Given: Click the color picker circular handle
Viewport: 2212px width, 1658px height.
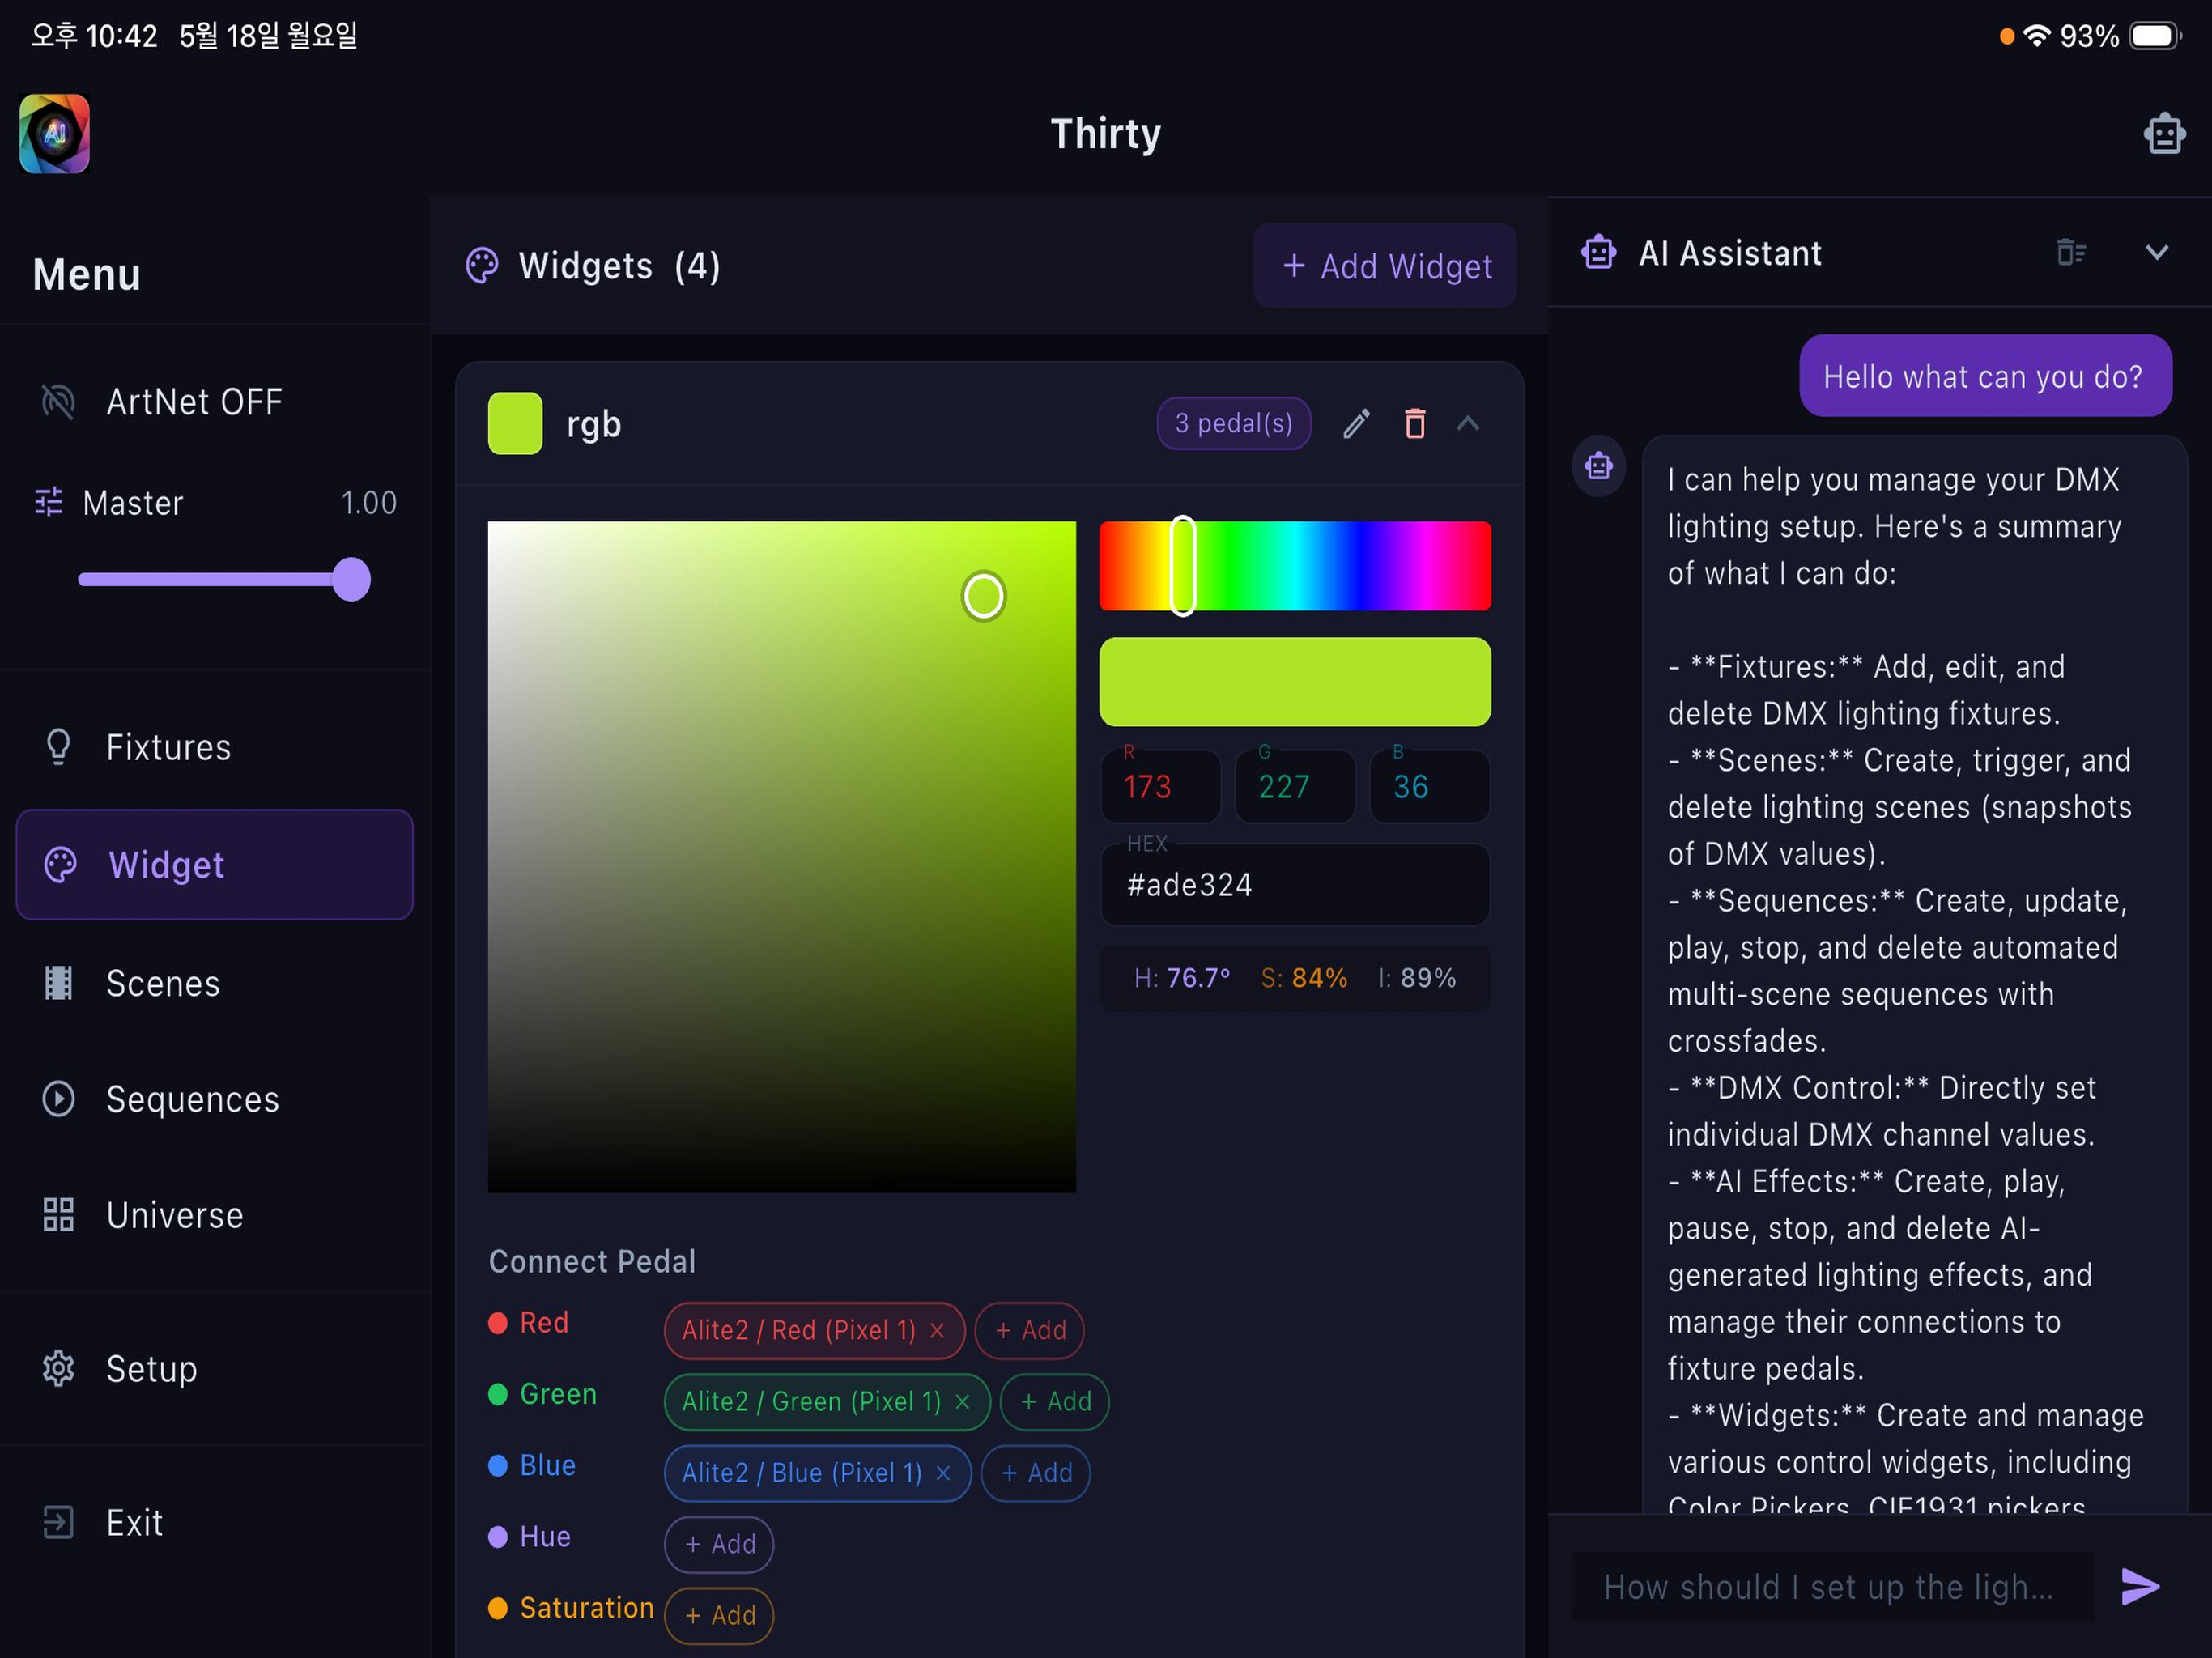Looking at the screenshot, I should 984,596.
